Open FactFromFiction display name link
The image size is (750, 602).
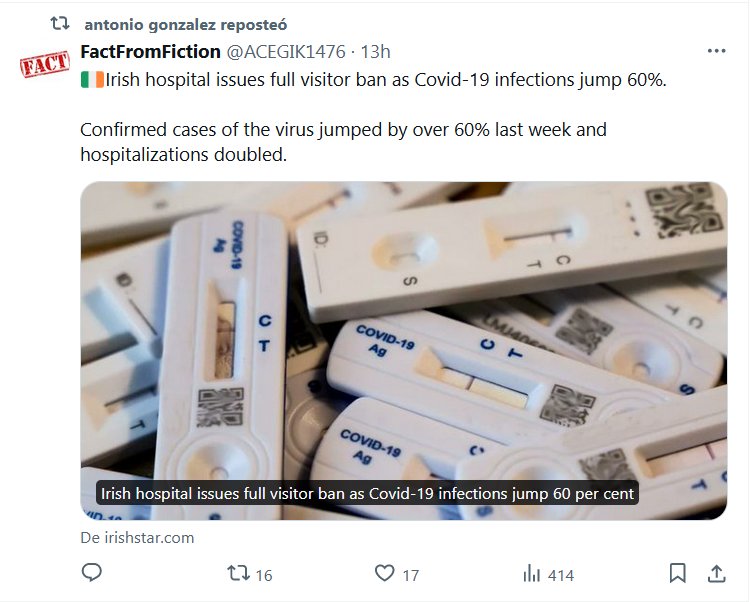(x=150, y=51)
